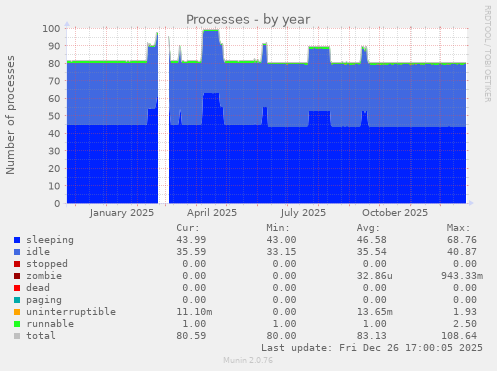
Task: Click the 'paging' legend label
Action: tap(44, 300)
